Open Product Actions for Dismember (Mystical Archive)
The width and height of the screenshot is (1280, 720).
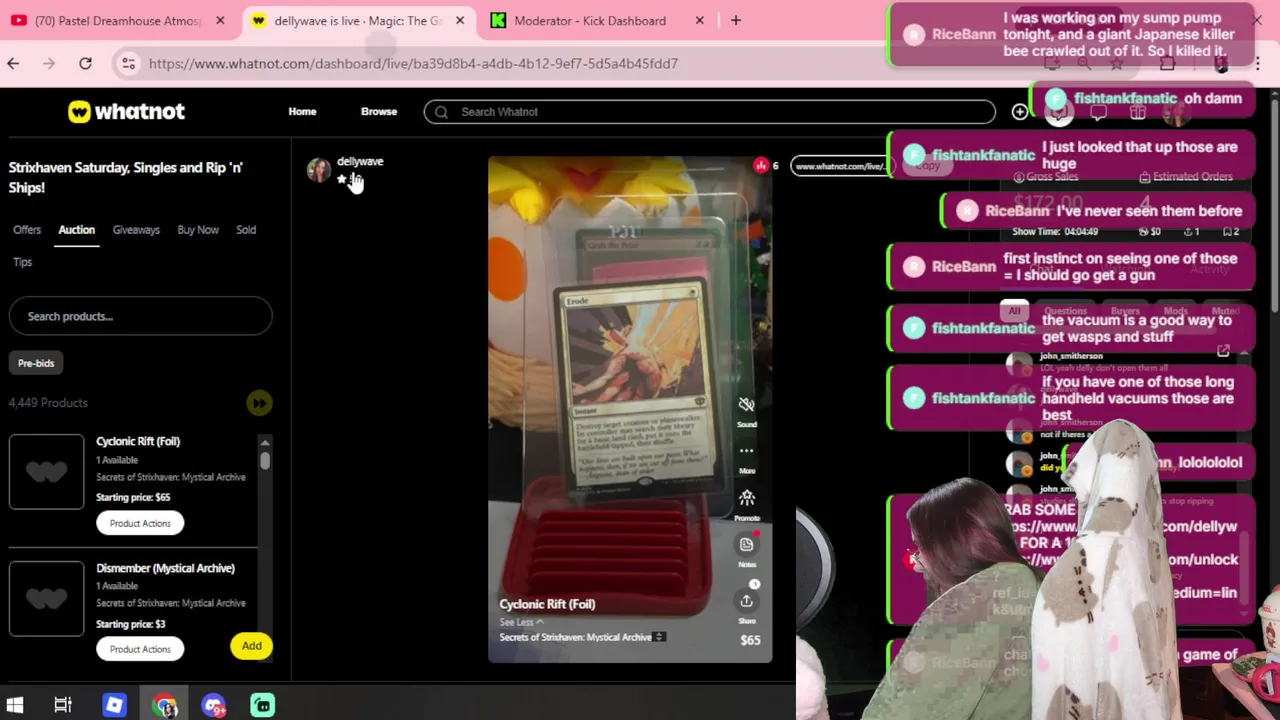tap(140, 649)
